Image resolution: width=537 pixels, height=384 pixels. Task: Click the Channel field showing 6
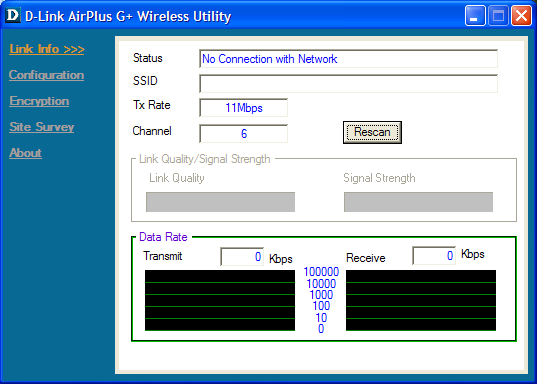coord(243,134)
